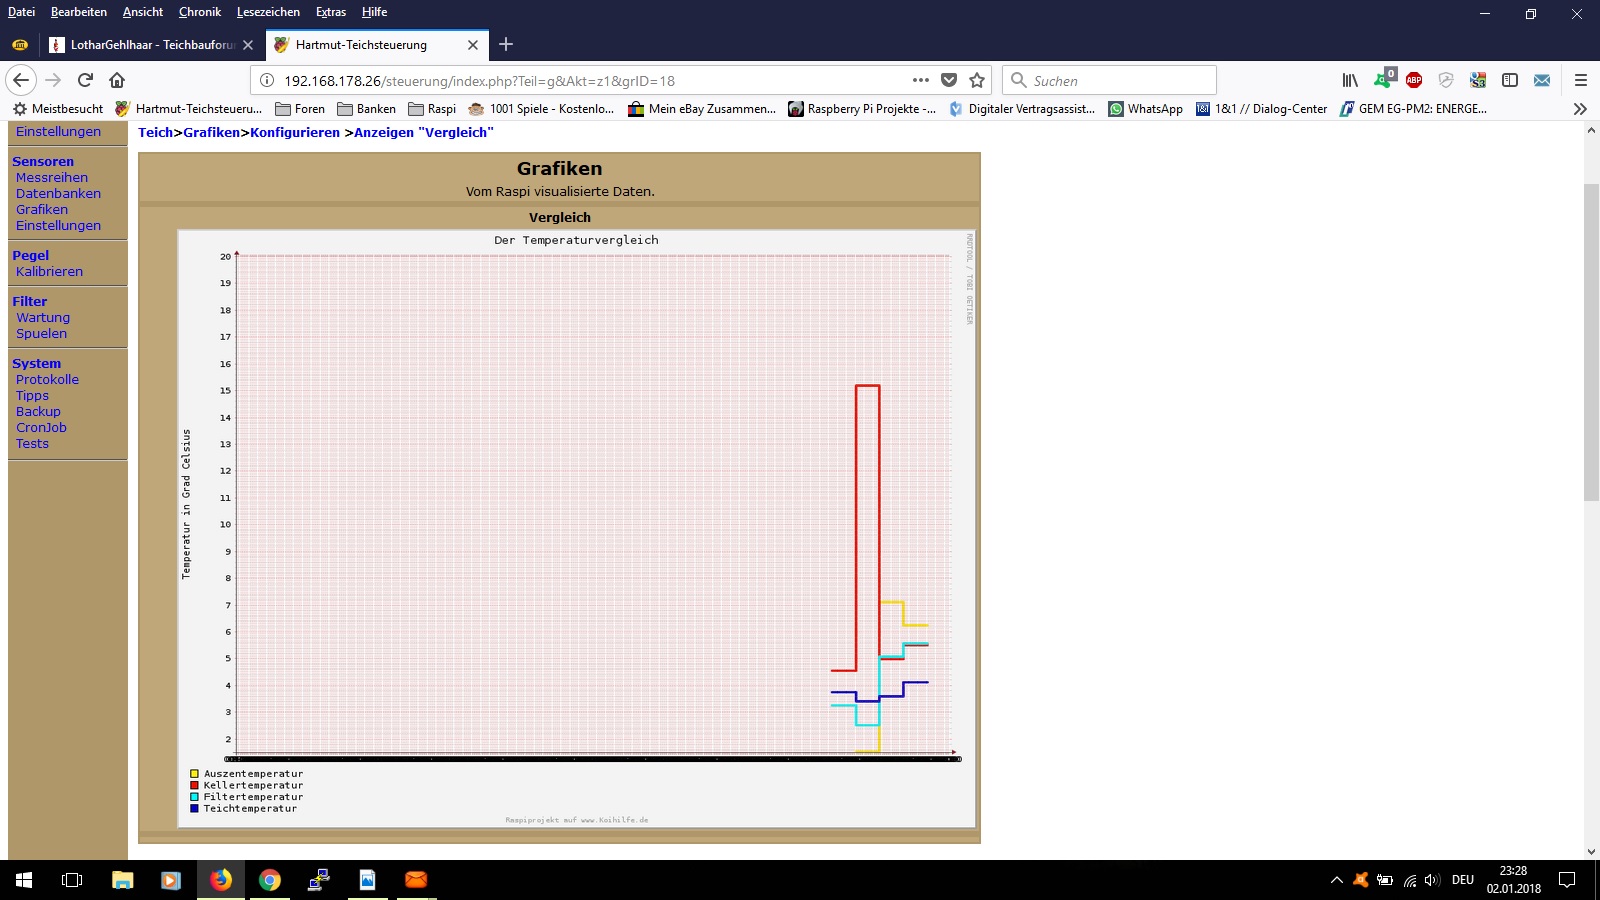
Task: Open the Protokolle link under System
Action: point(47,379)
